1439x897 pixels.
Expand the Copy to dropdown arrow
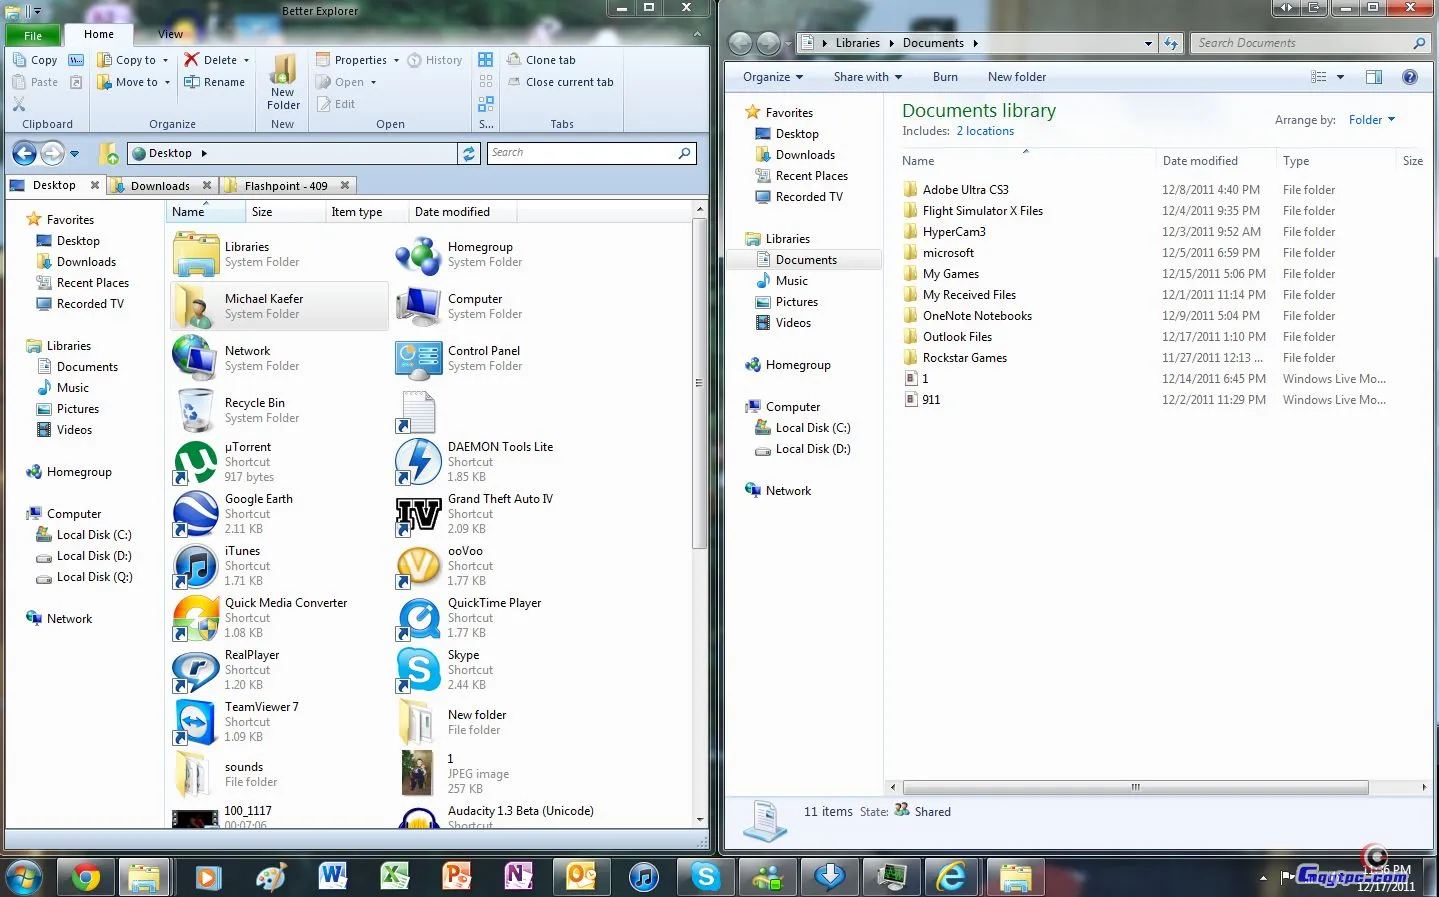coord(166,60)
